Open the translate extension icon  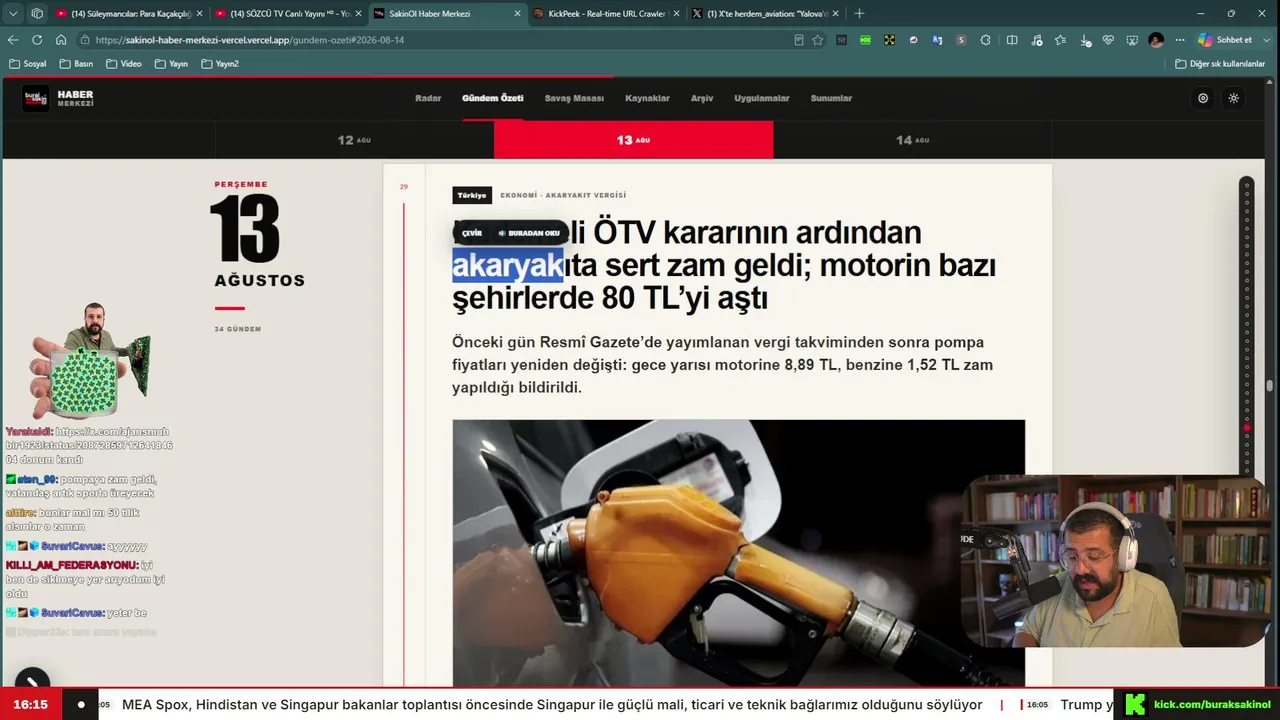tap(937, 40)
